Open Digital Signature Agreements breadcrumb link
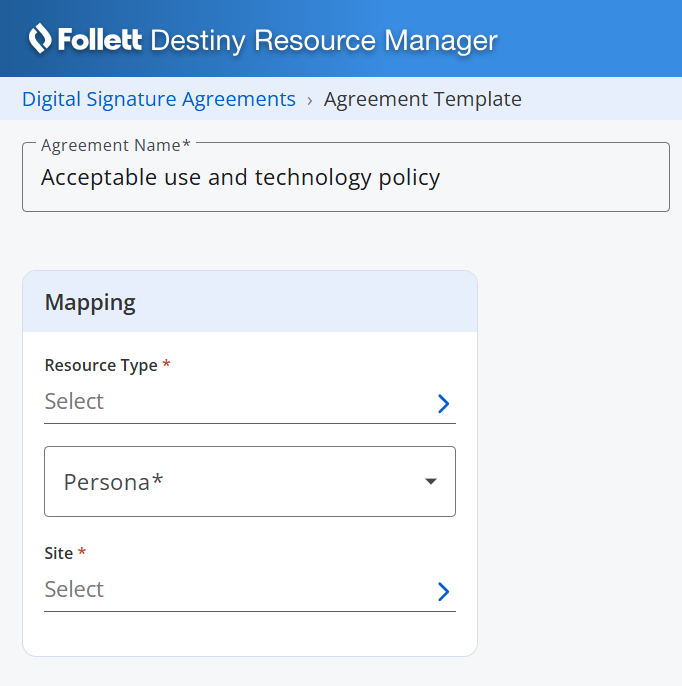Screen dimensions: 682x686 (159, 99)
